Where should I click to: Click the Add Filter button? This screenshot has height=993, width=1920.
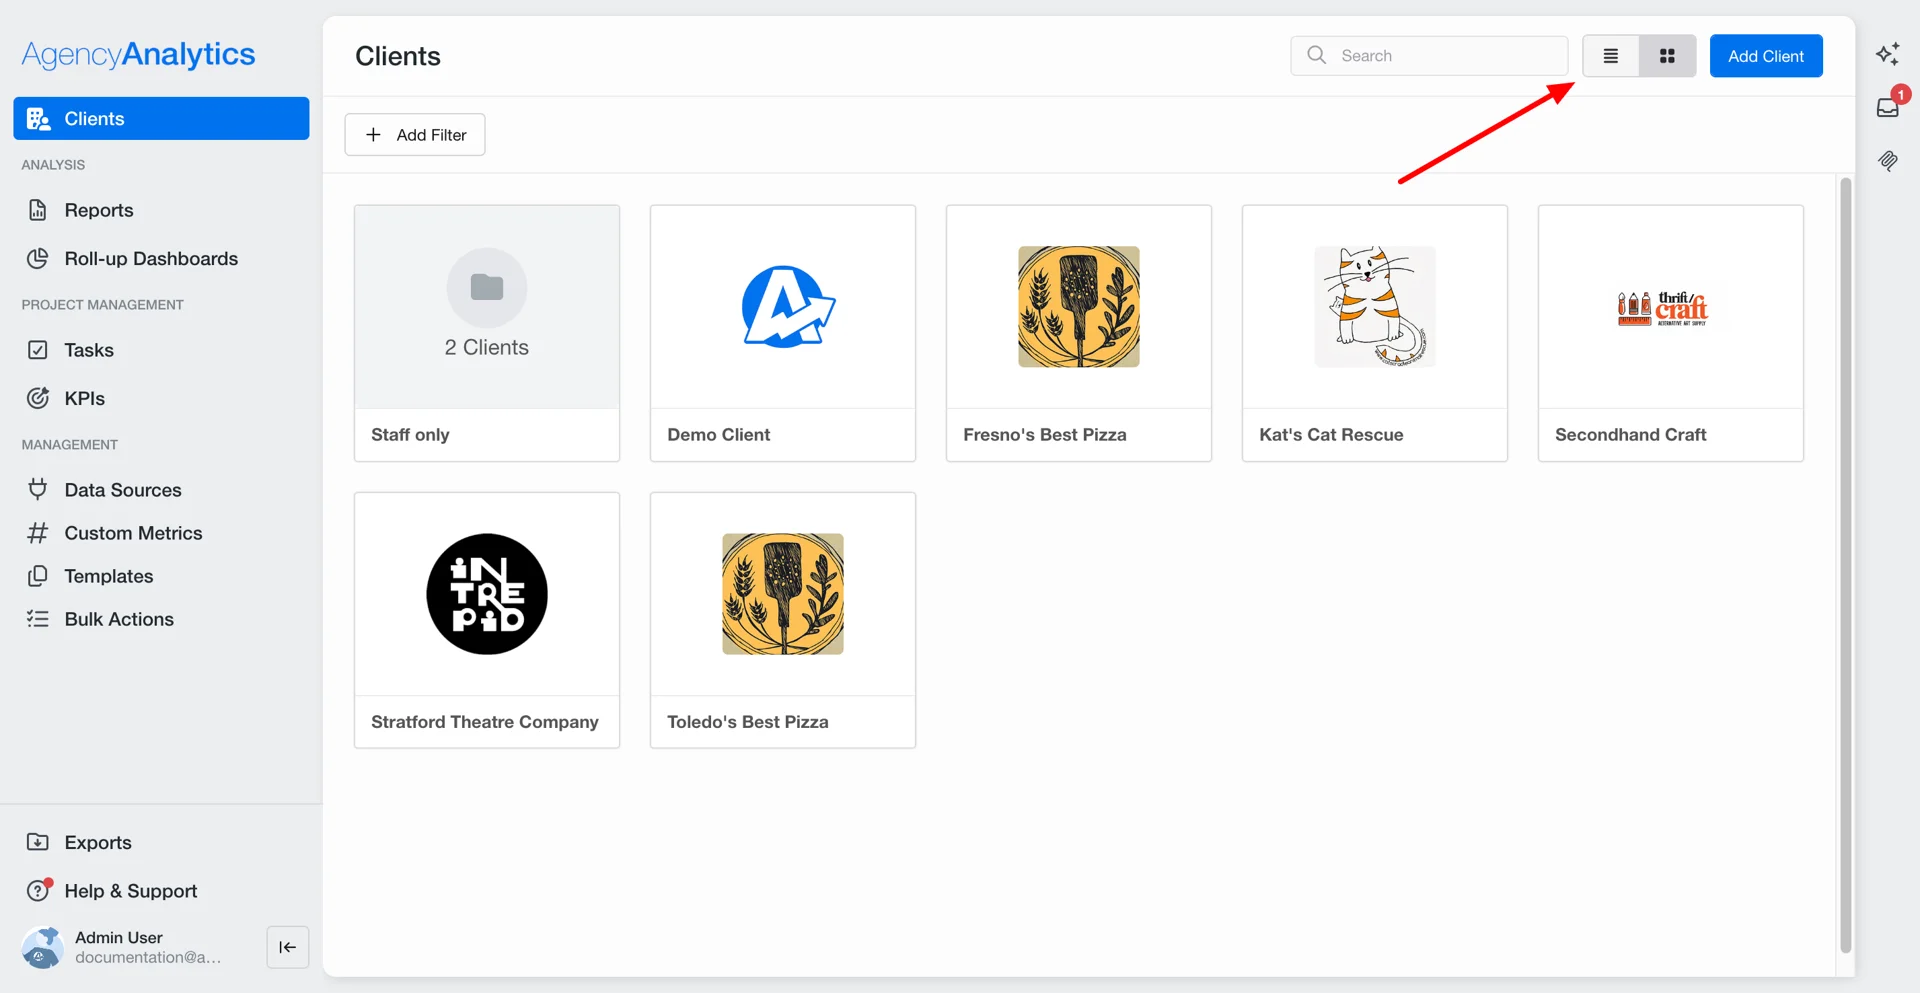pyautogui.click(x=415, y=135)
